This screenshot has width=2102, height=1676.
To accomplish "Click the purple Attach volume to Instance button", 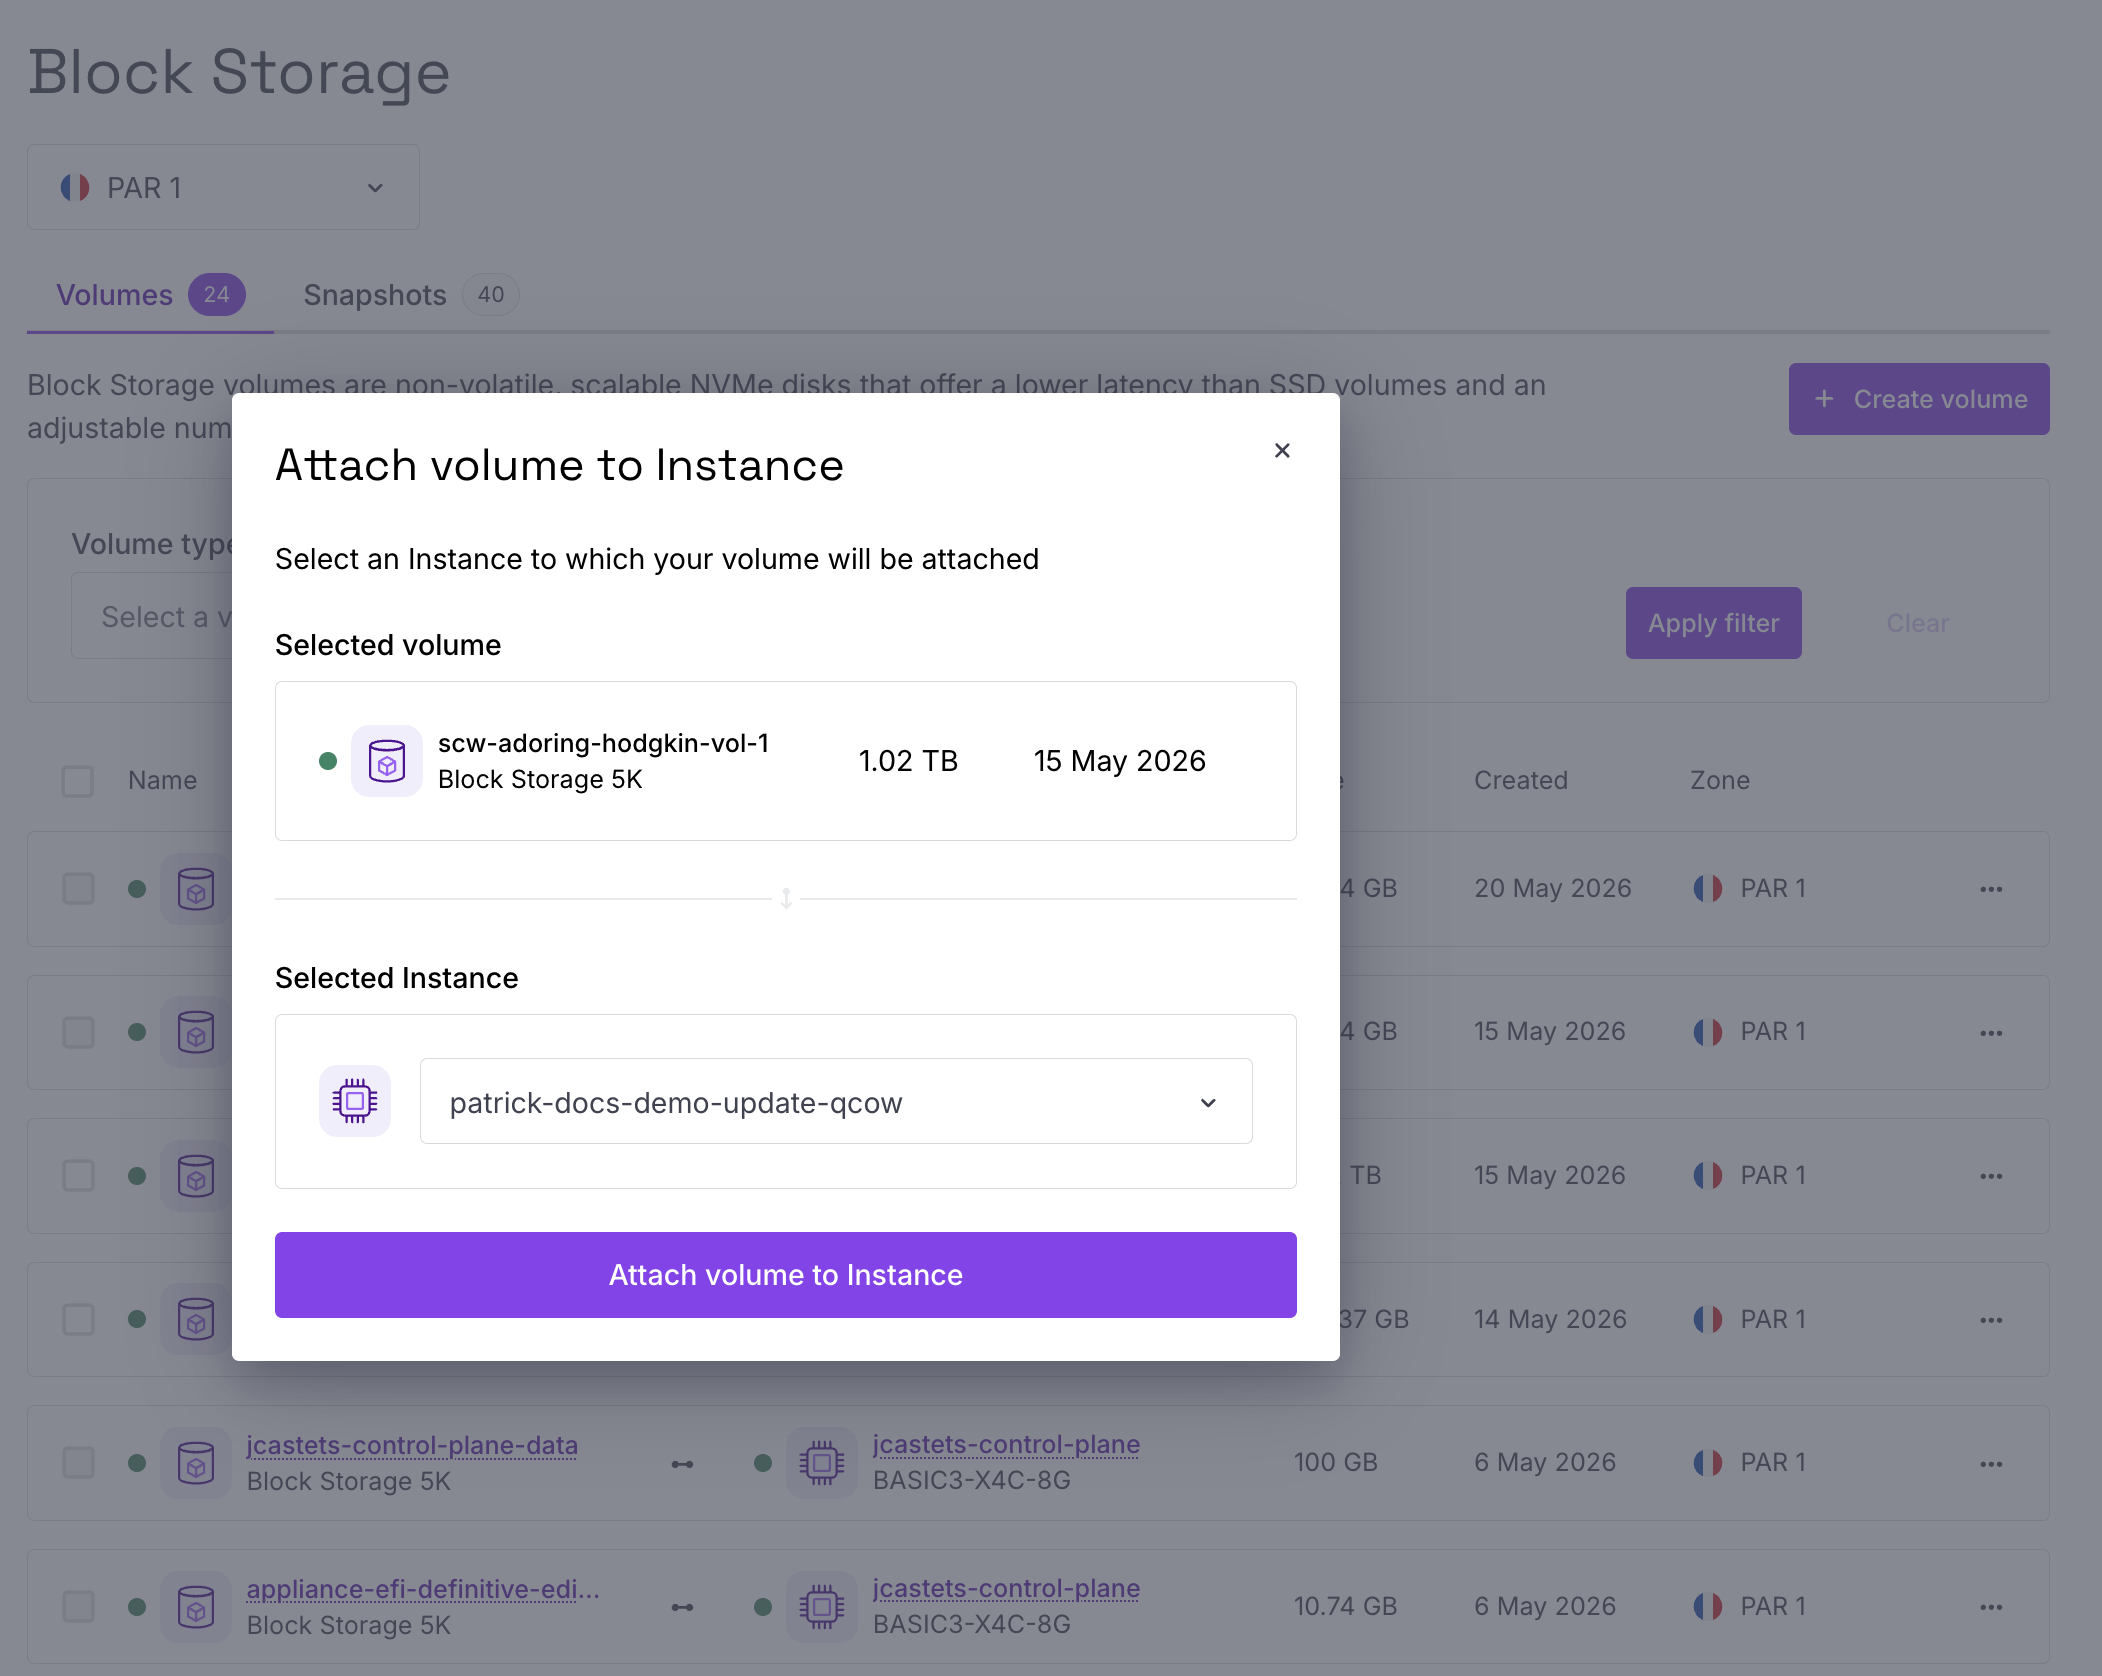I will pos(786,1275).
